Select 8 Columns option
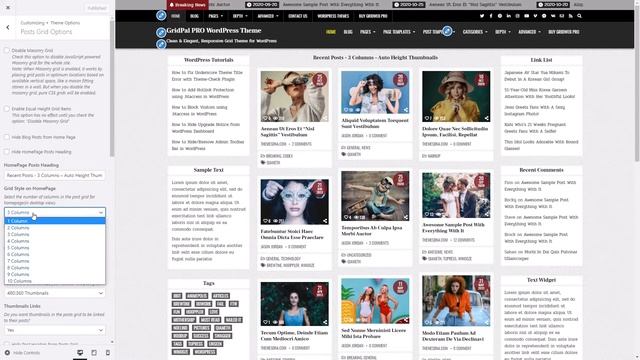This screenshot has width=640, height=360. [55, 268]
